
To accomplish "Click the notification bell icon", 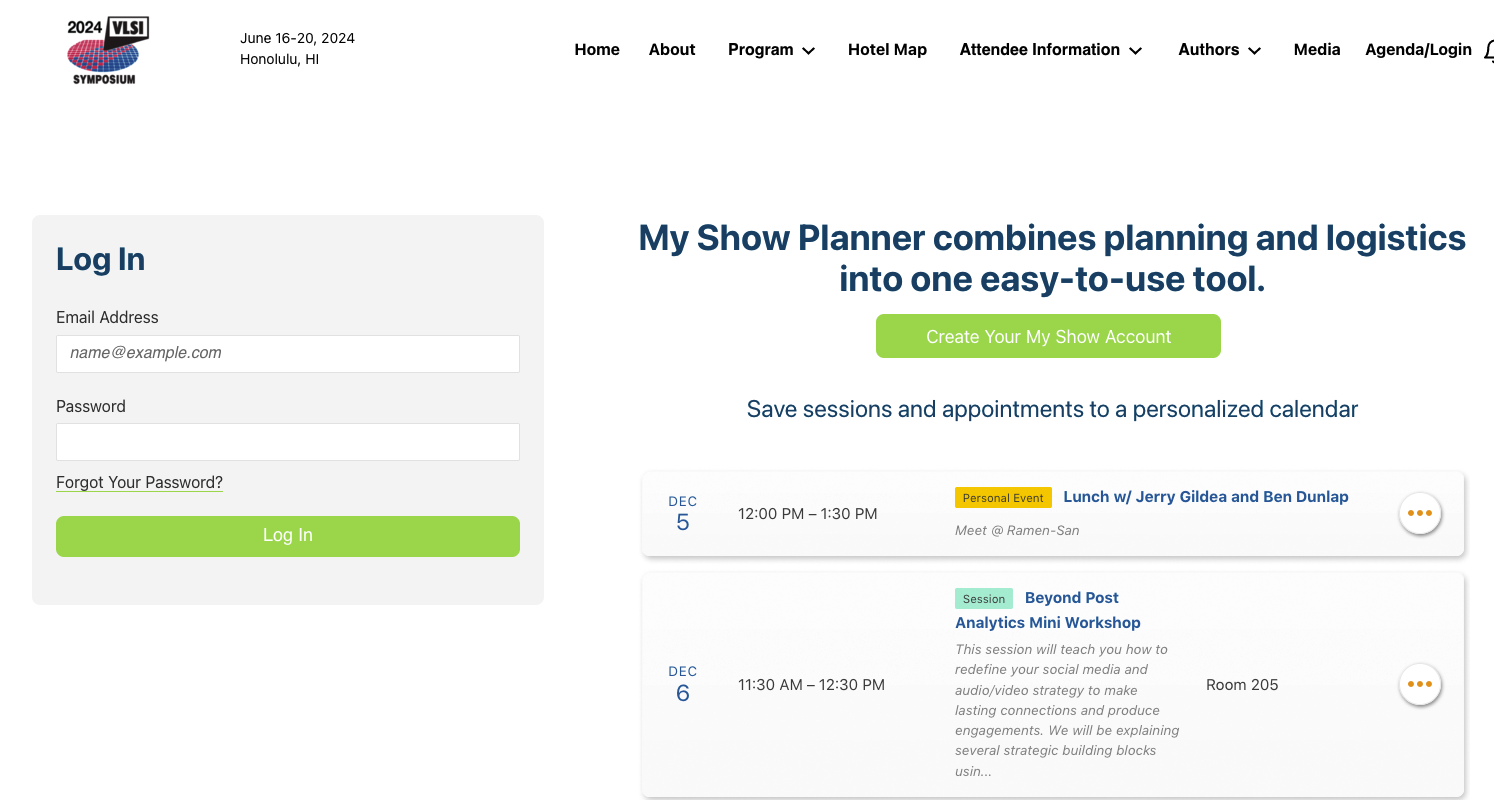I will tap(1488, 51).
